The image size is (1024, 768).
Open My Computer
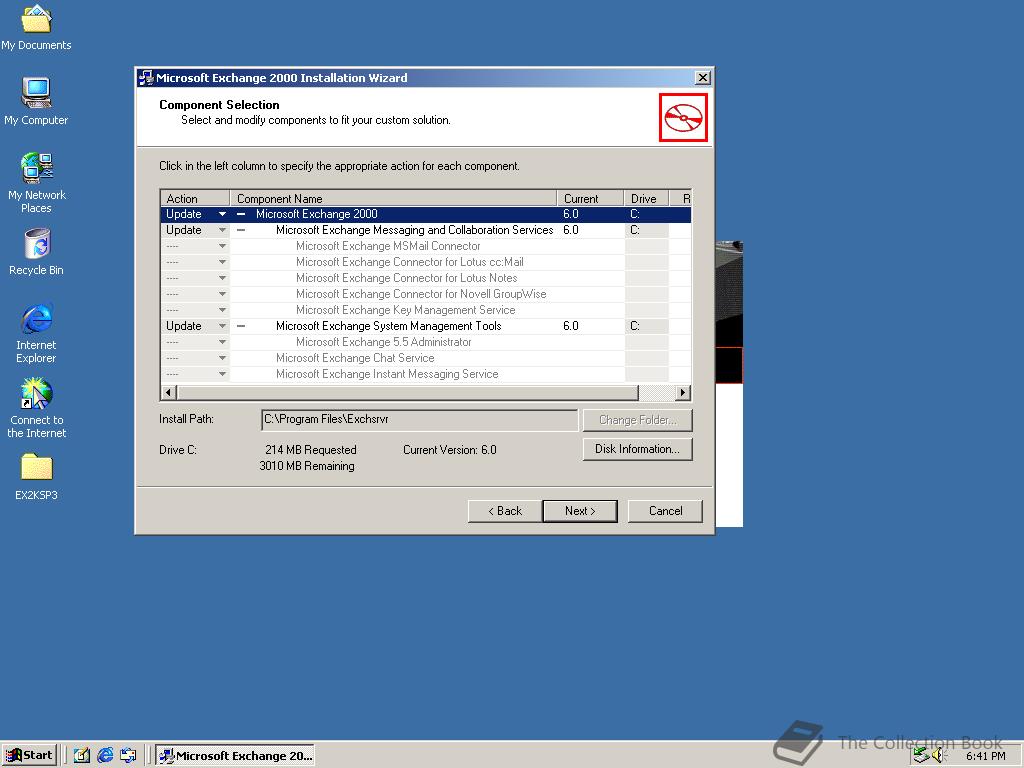coord(36,92)
